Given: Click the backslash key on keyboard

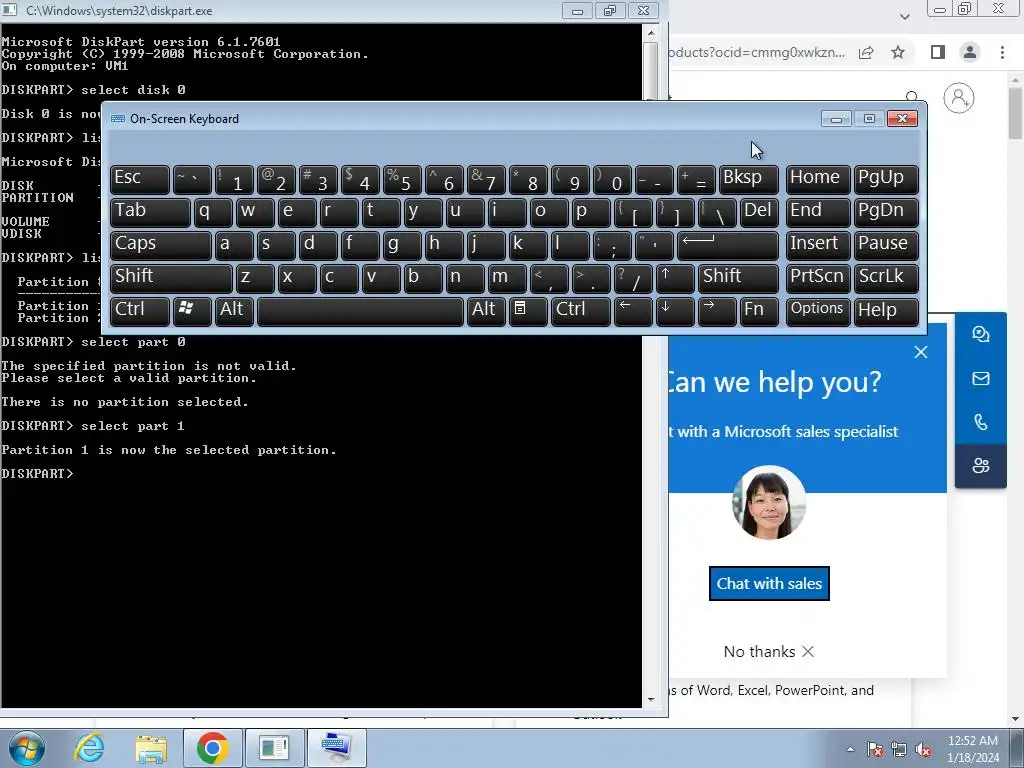Looking at the screenshot, I should (717, 212).
